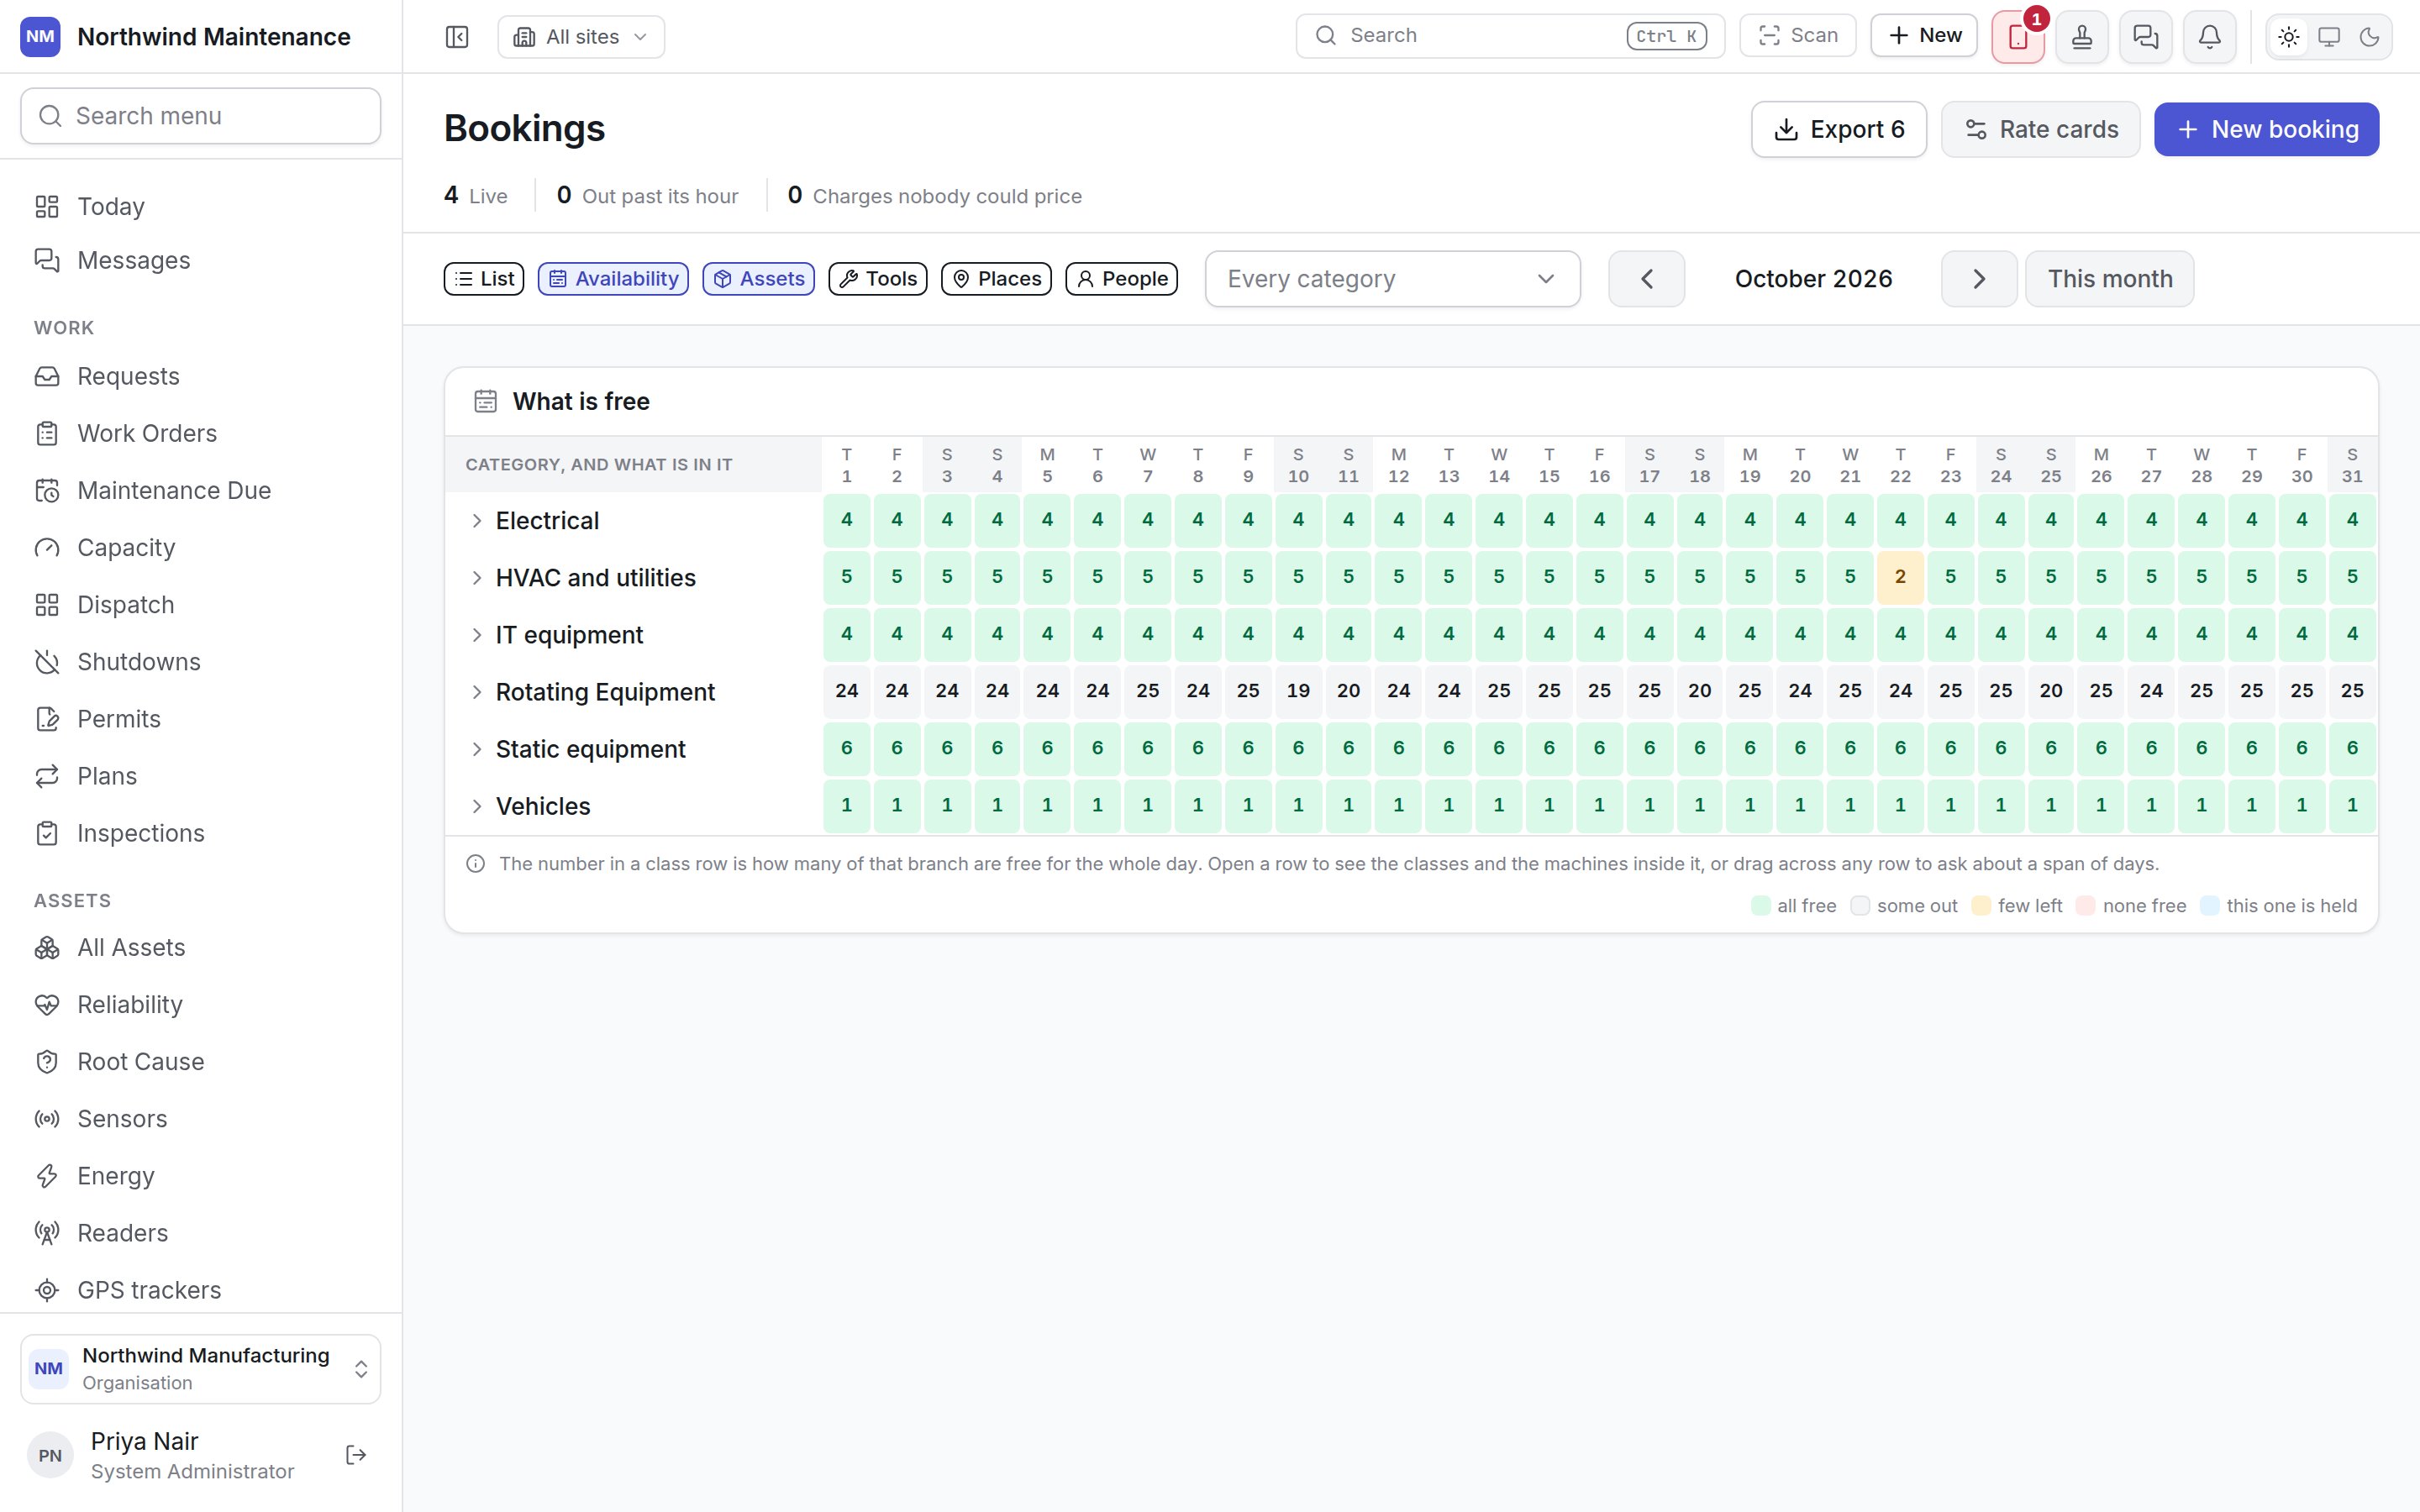Open GPS trackers in the sidebar
This screenshot has height=1512, width=2420.
(200, 1290)
